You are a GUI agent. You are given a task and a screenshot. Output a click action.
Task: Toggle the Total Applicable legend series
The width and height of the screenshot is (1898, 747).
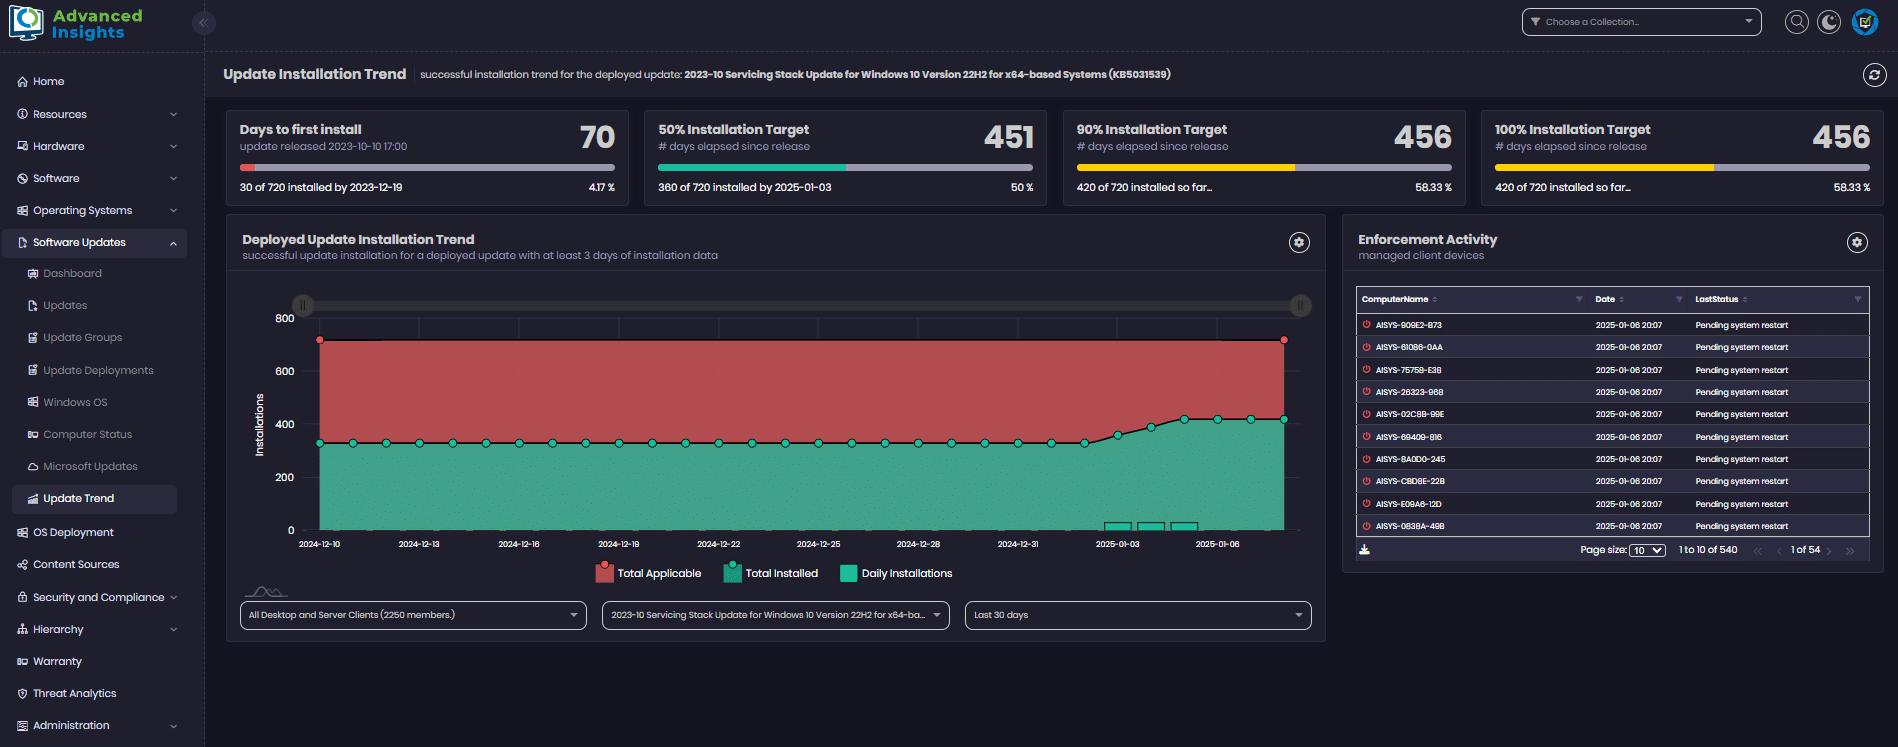(649, 573)
